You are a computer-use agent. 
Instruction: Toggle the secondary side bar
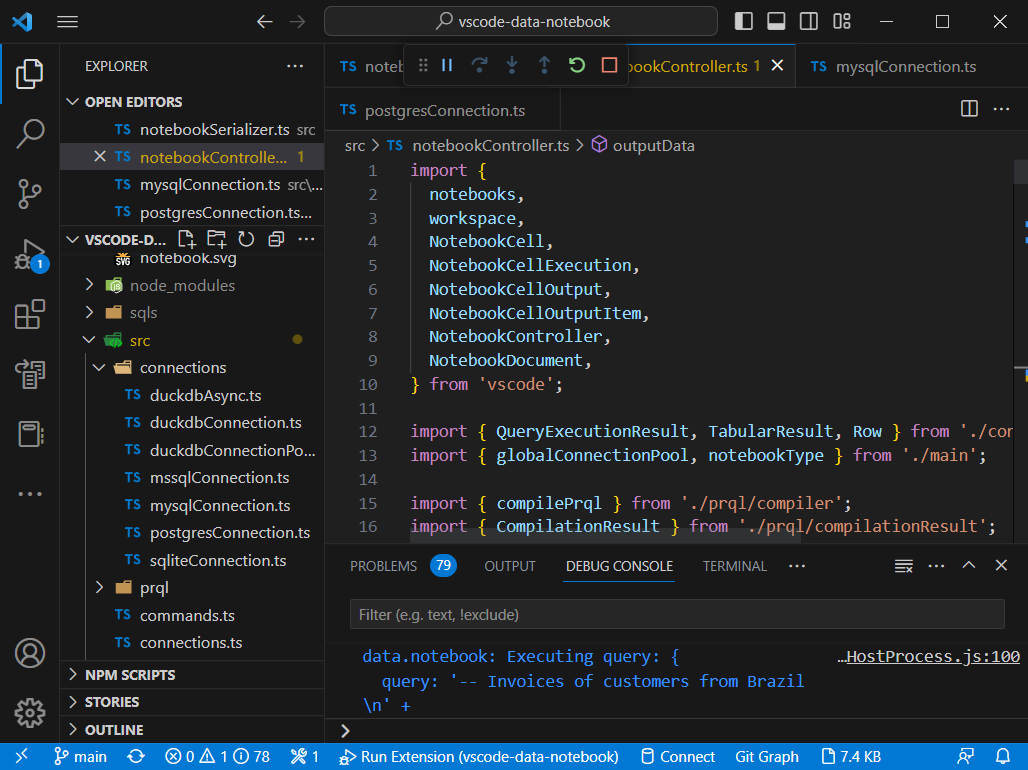coord(809,21)
